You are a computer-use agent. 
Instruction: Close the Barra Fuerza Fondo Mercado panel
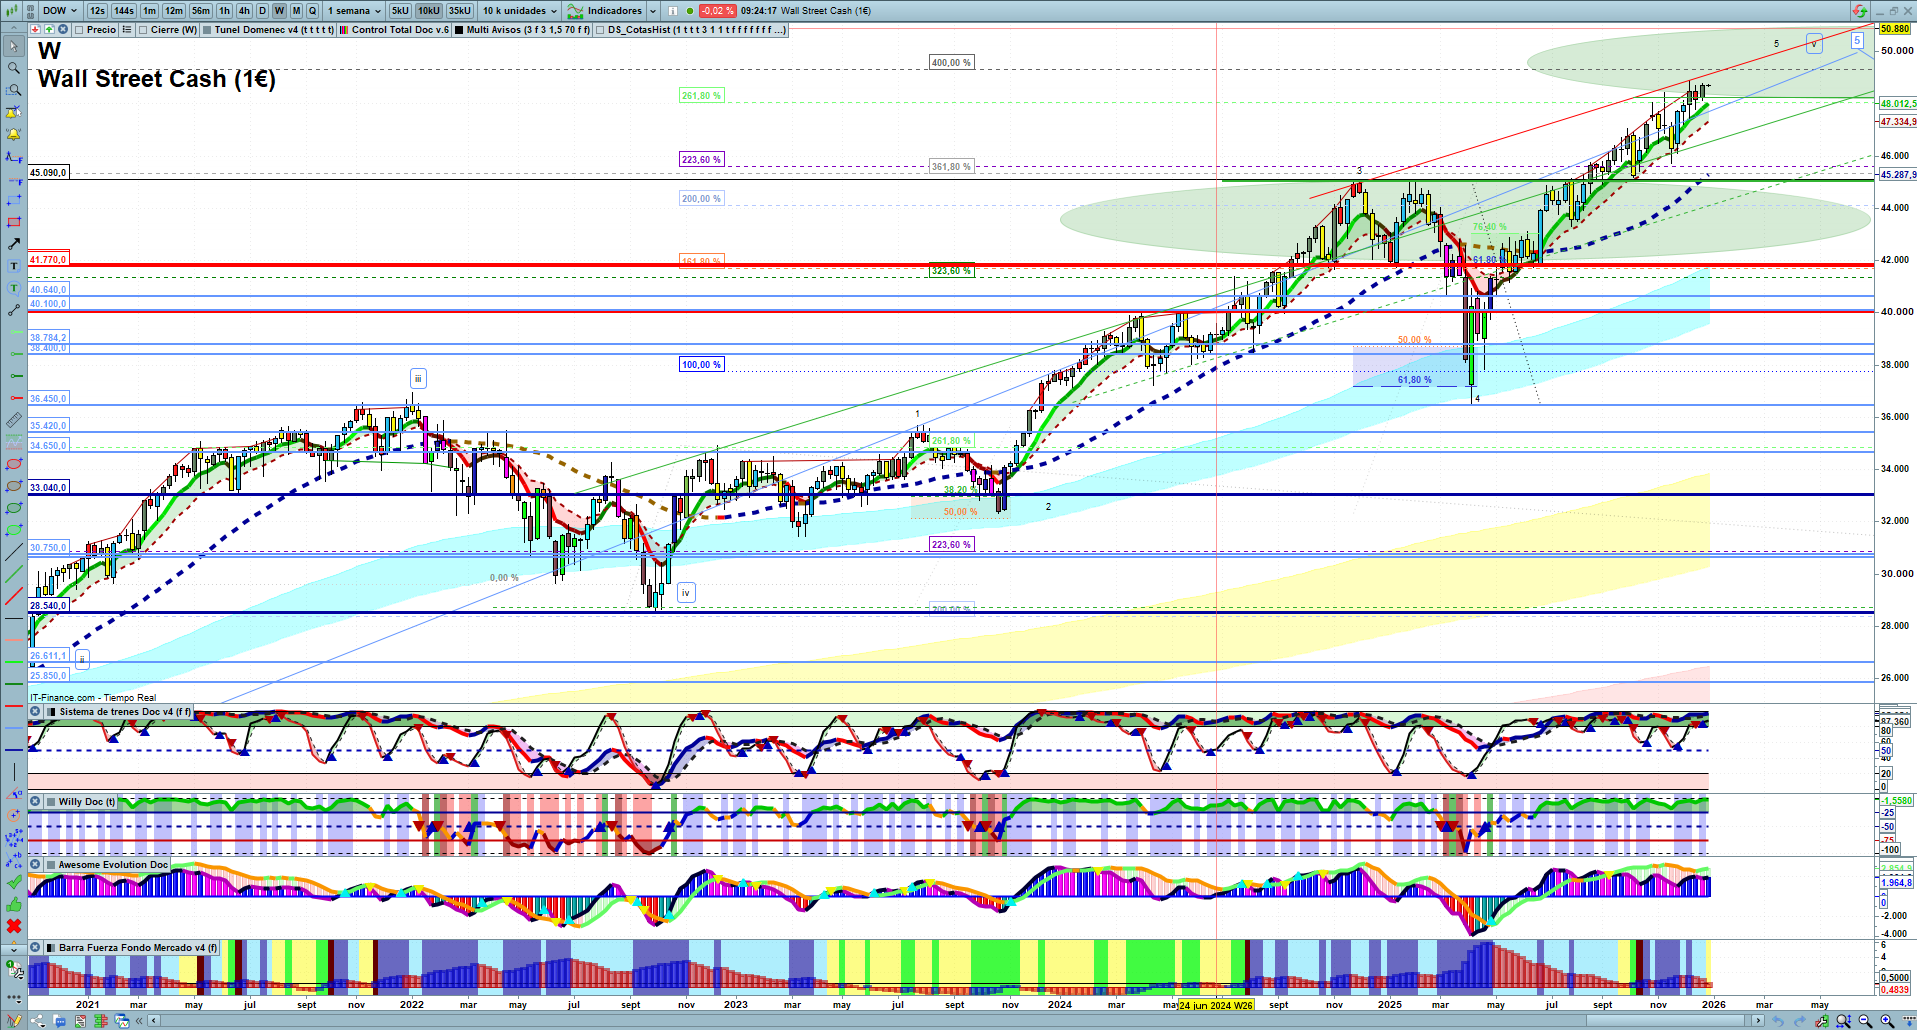tap(35, 947)
